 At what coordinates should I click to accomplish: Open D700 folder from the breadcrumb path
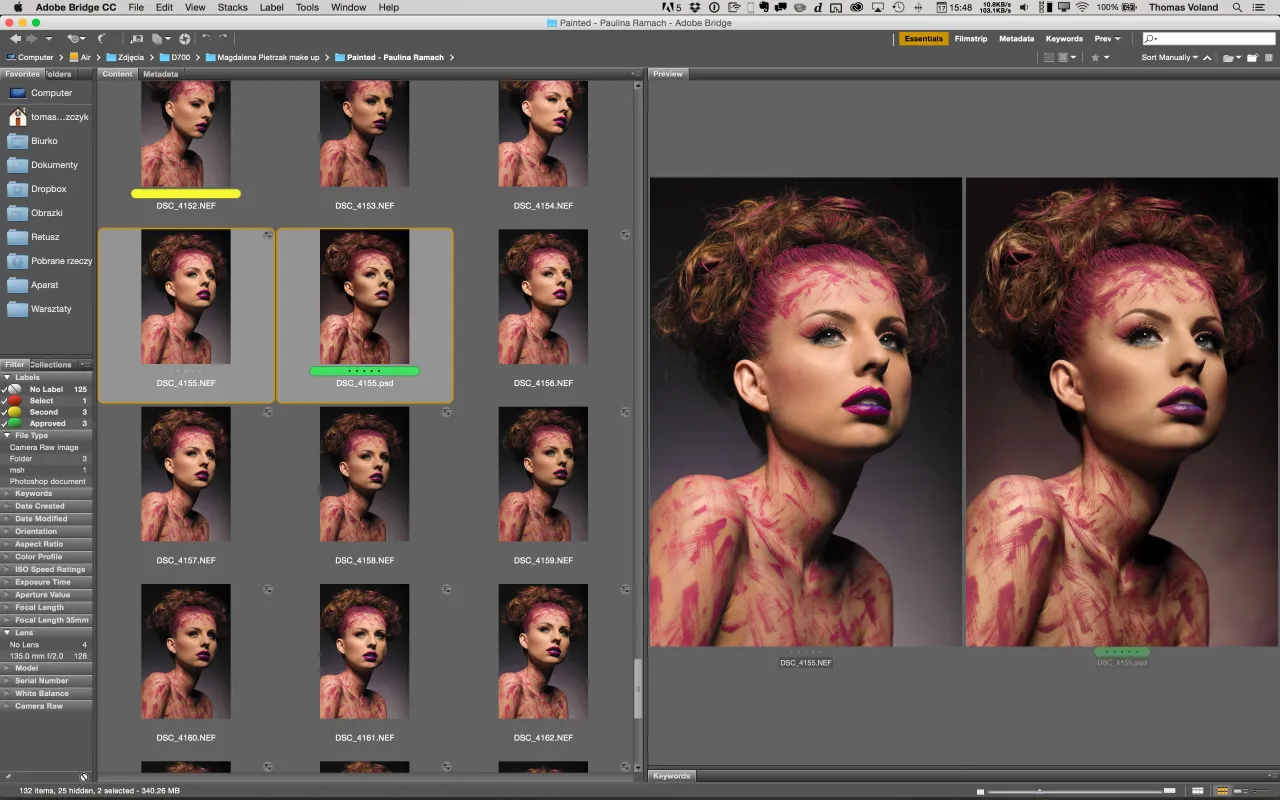tap(180, 57)
